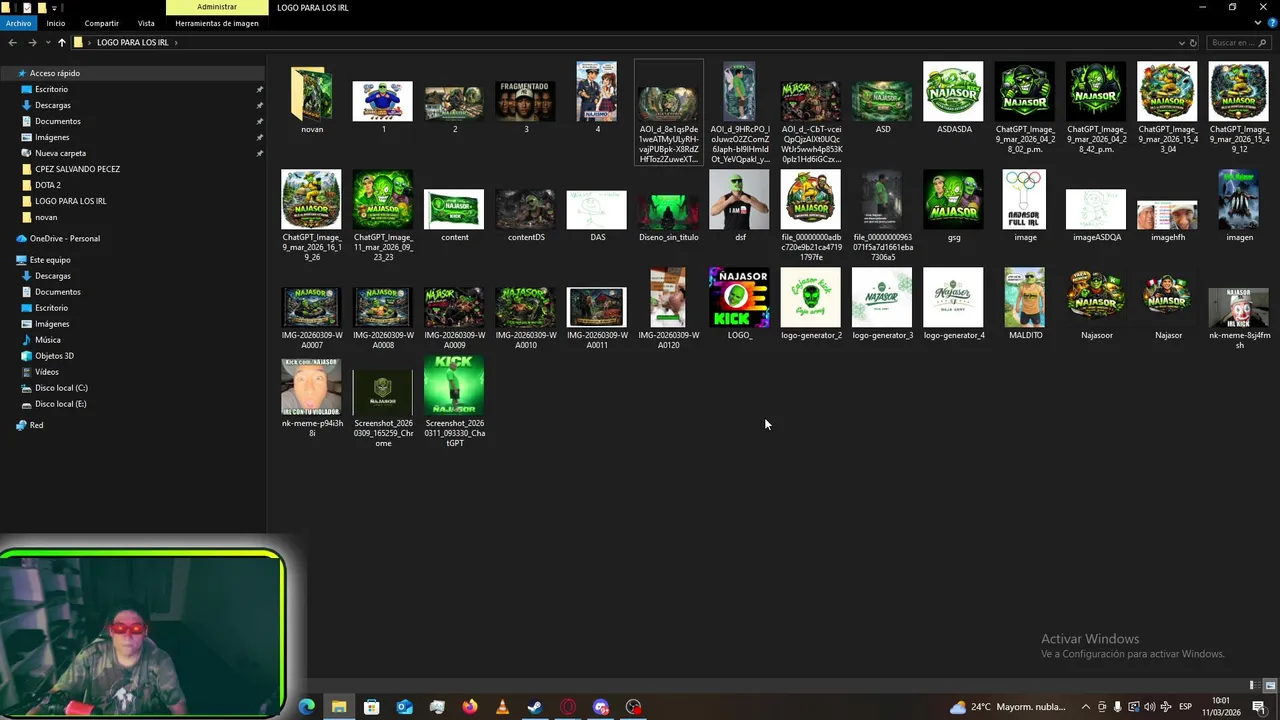
Task: Open the Vista ribbon tab
Action: (146, 23)
